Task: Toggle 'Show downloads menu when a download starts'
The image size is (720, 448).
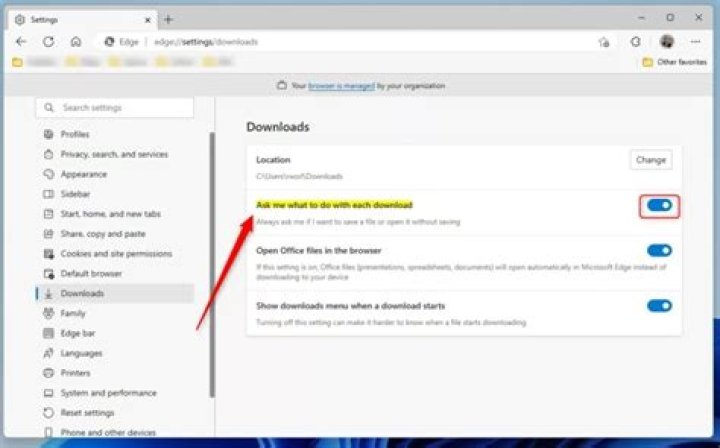Action: [659, 306]
